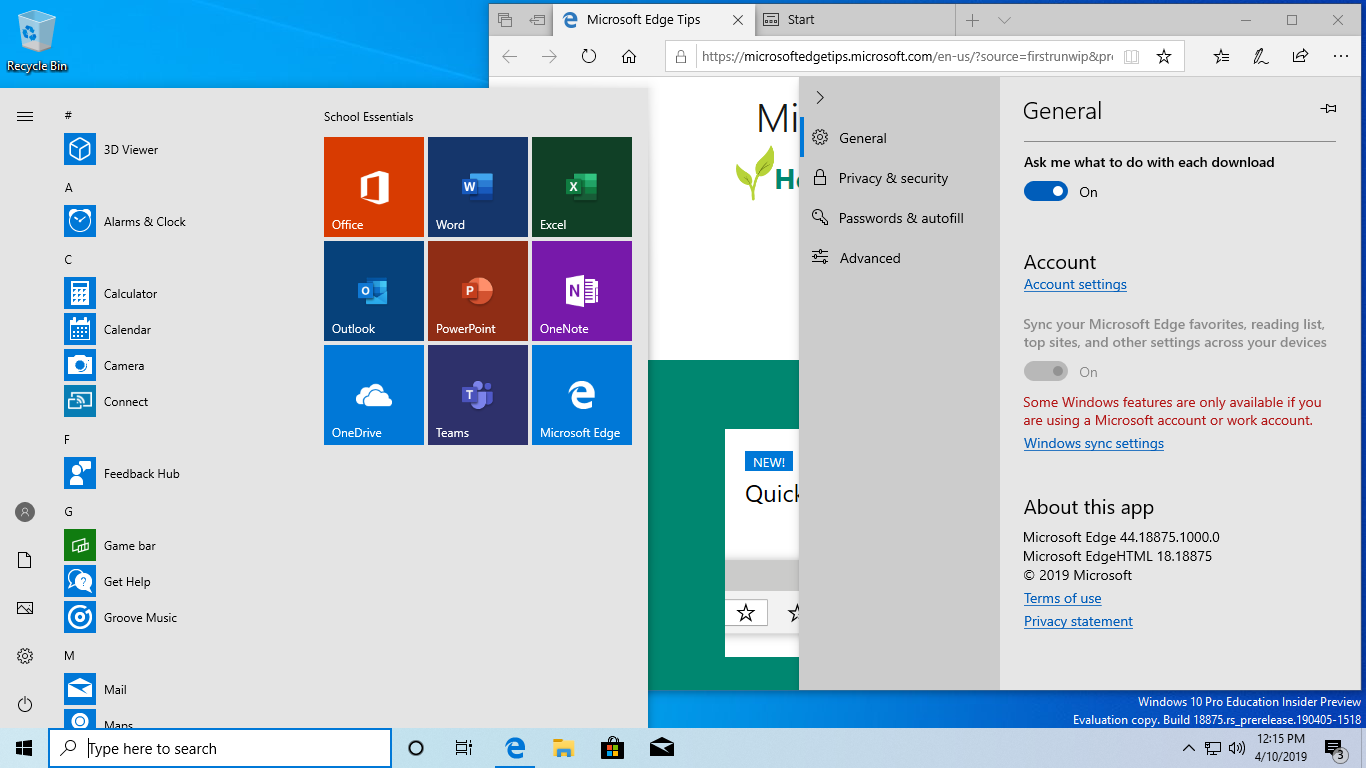Open the OneNote tile
Image resolution: width=1366 pixels, height=768 pixels.
click(x=581, y=291)
